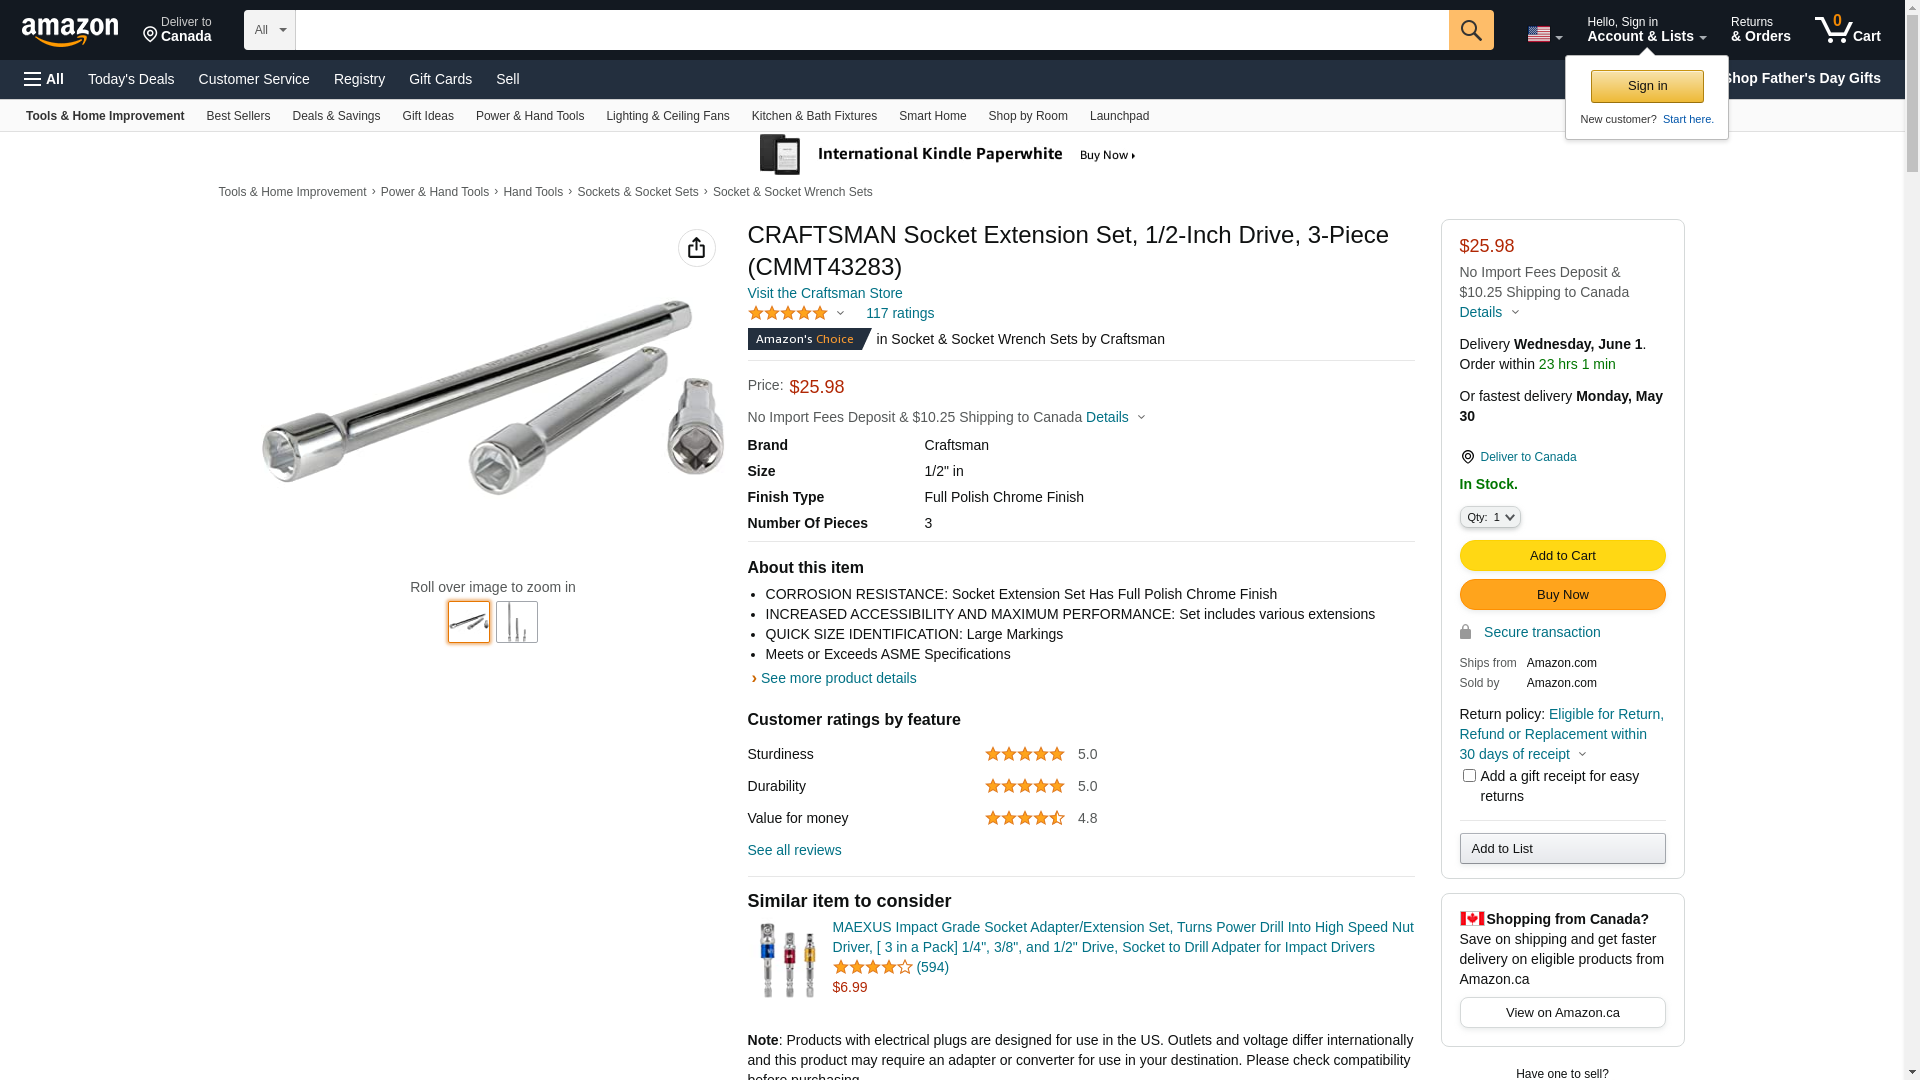Open the star rating popover
Image resolution: width=1920 pixels, height=1080 pixels.
click(796, 314)
